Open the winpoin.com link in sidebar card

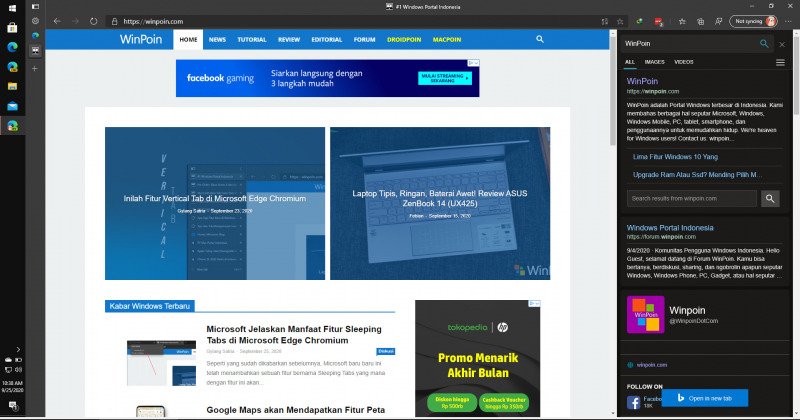tap(652, 365)
